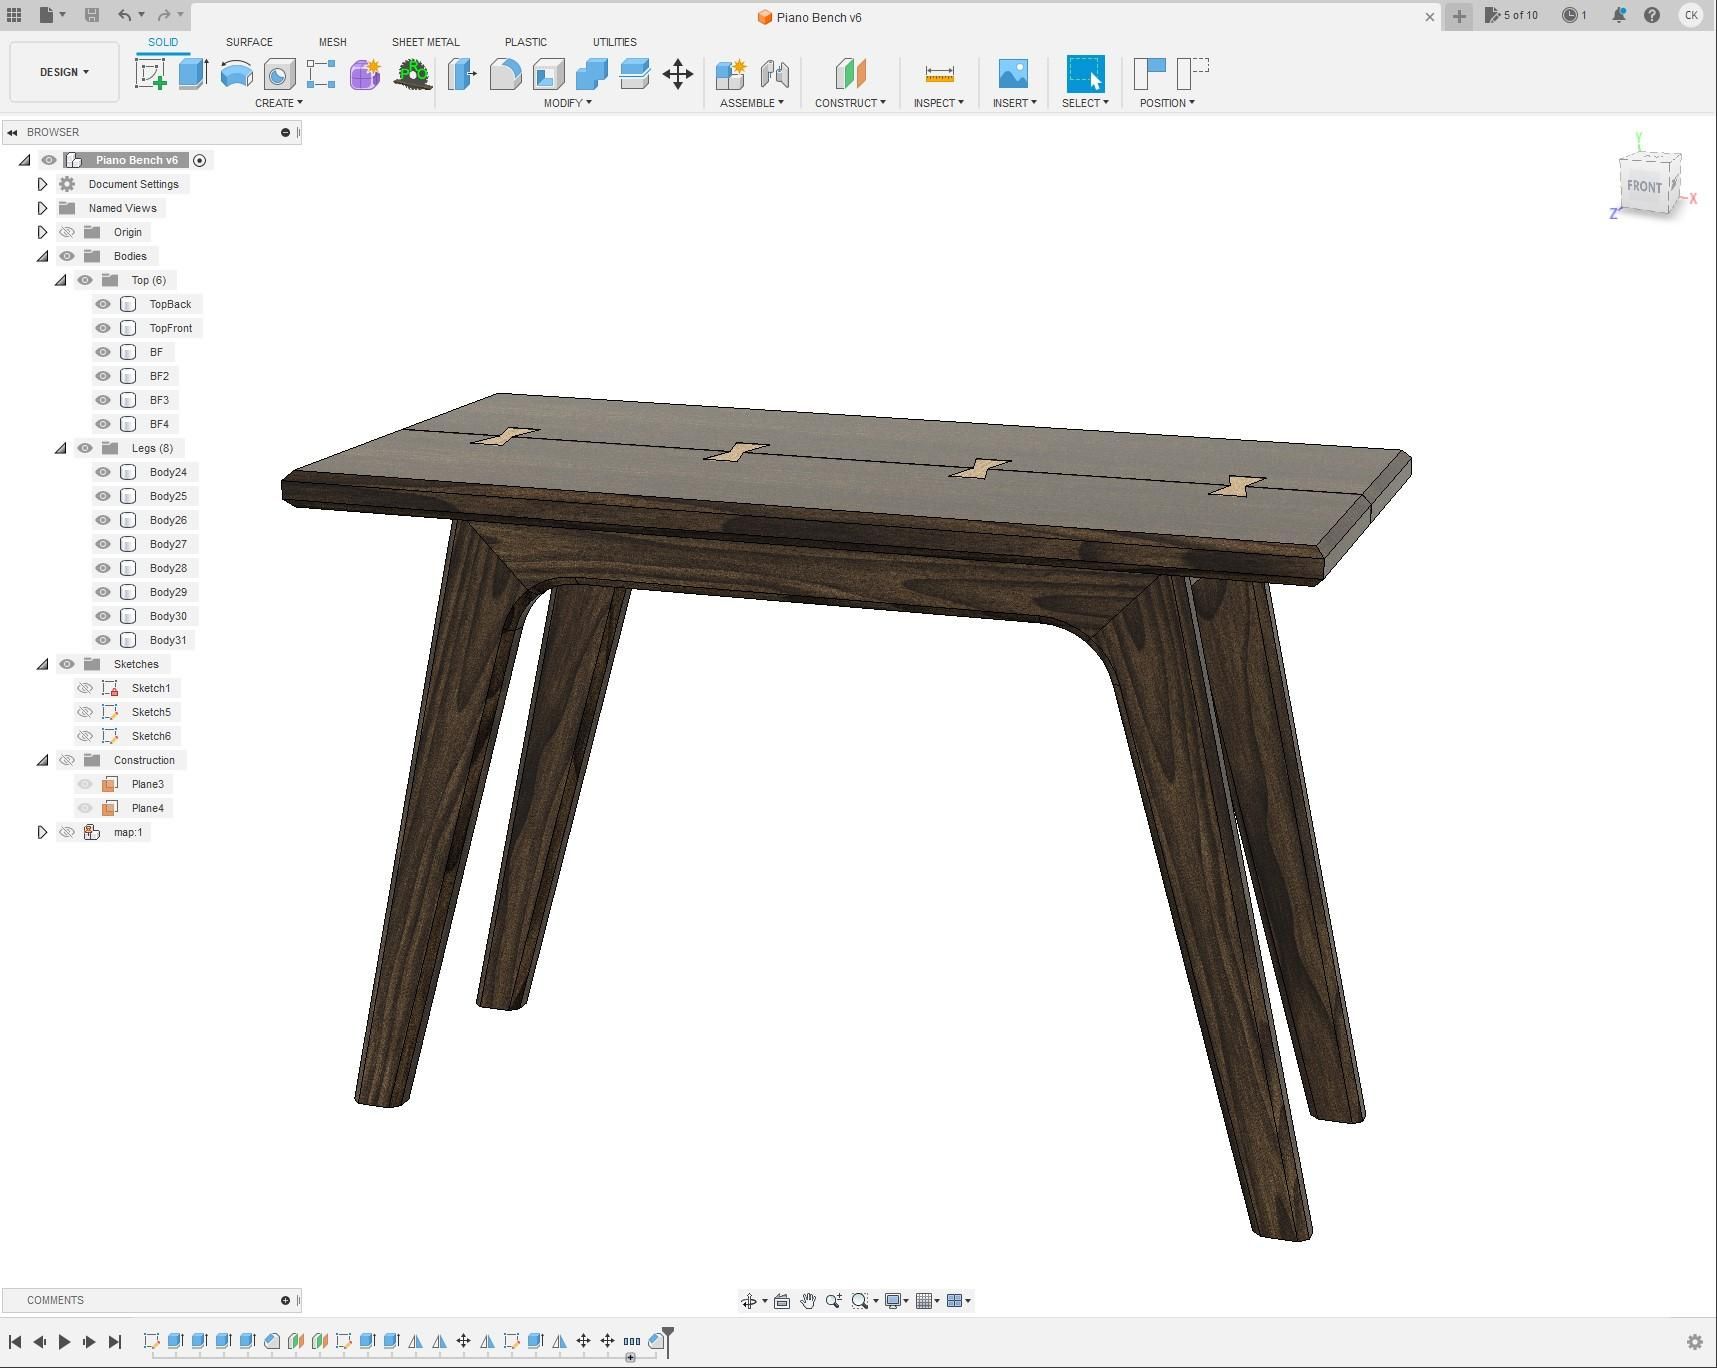1717x1368 pixels.
Task: Click the Canvas image icon under Insert
Action: (x=1013, y=74)
